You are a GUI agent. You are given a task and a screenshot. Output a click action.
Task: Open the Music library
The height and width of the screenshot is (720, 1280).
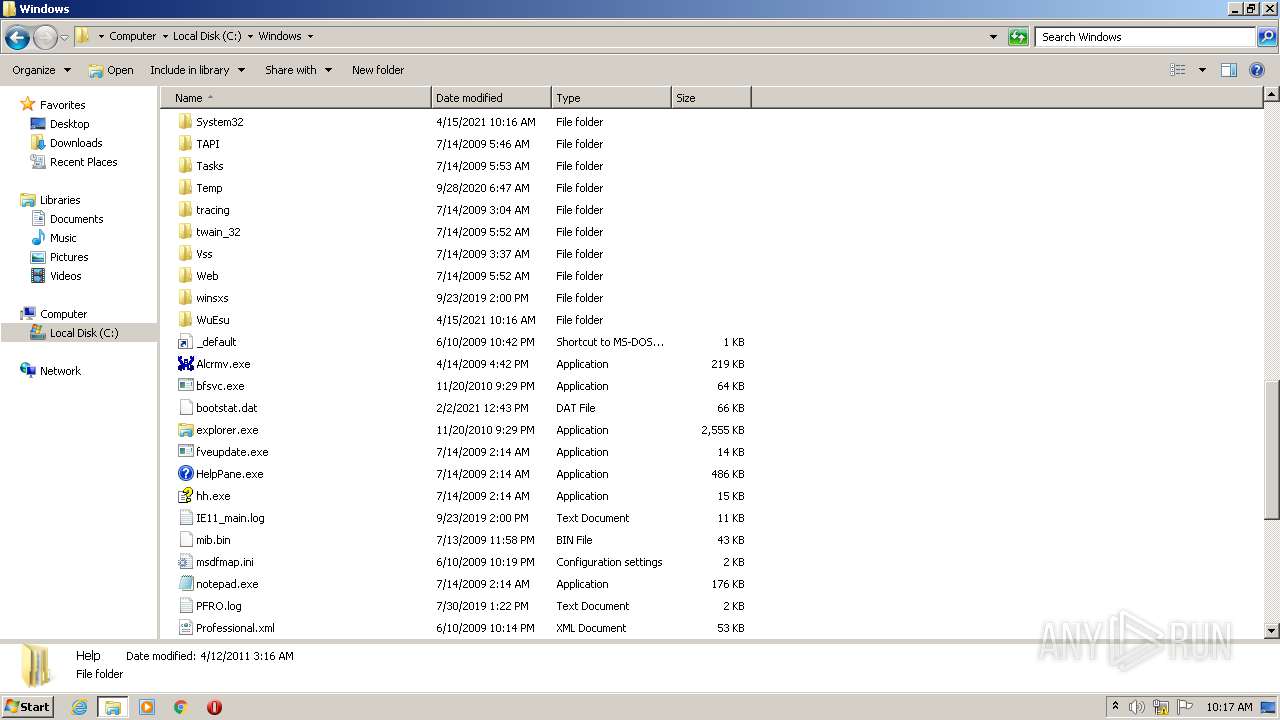click(x=63, y=238)
